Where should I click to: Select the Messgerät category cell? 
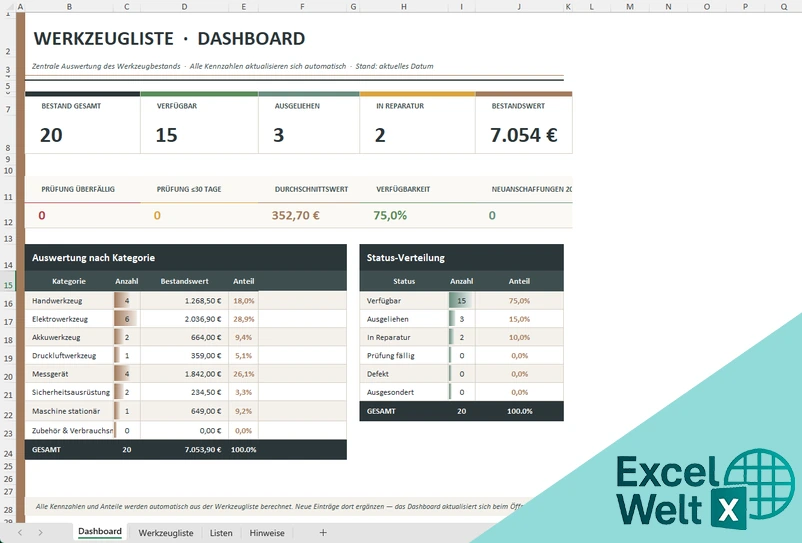(69, 374)
